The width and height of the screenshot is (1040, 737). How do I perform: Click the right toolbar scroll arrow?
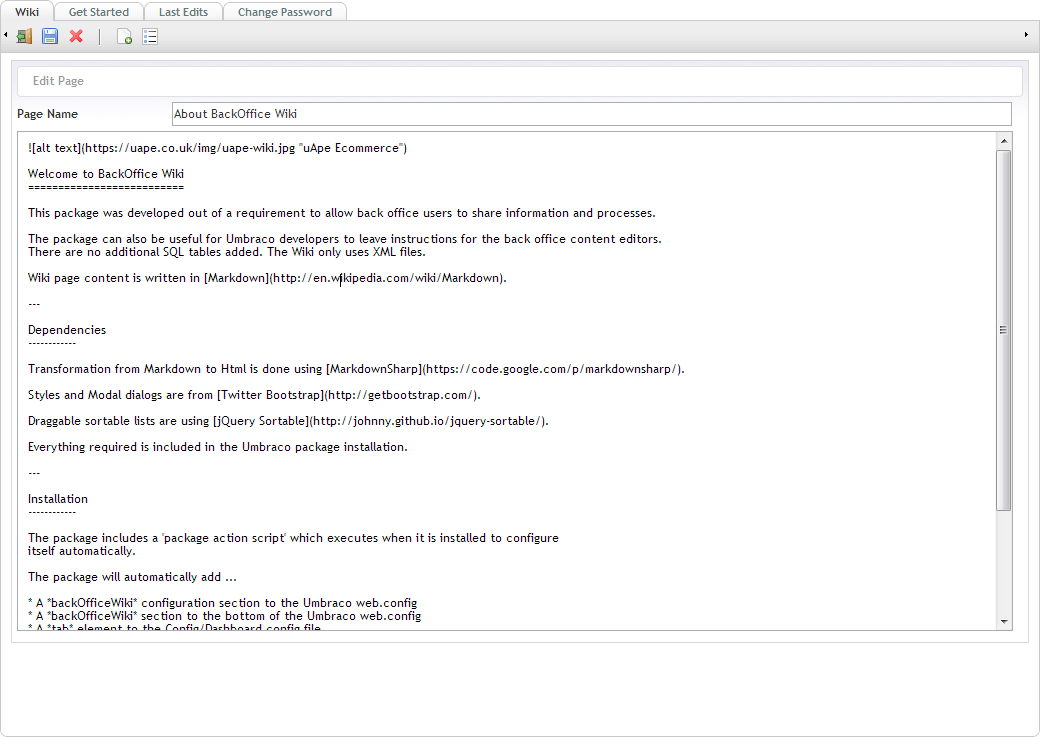(1026, 34)
